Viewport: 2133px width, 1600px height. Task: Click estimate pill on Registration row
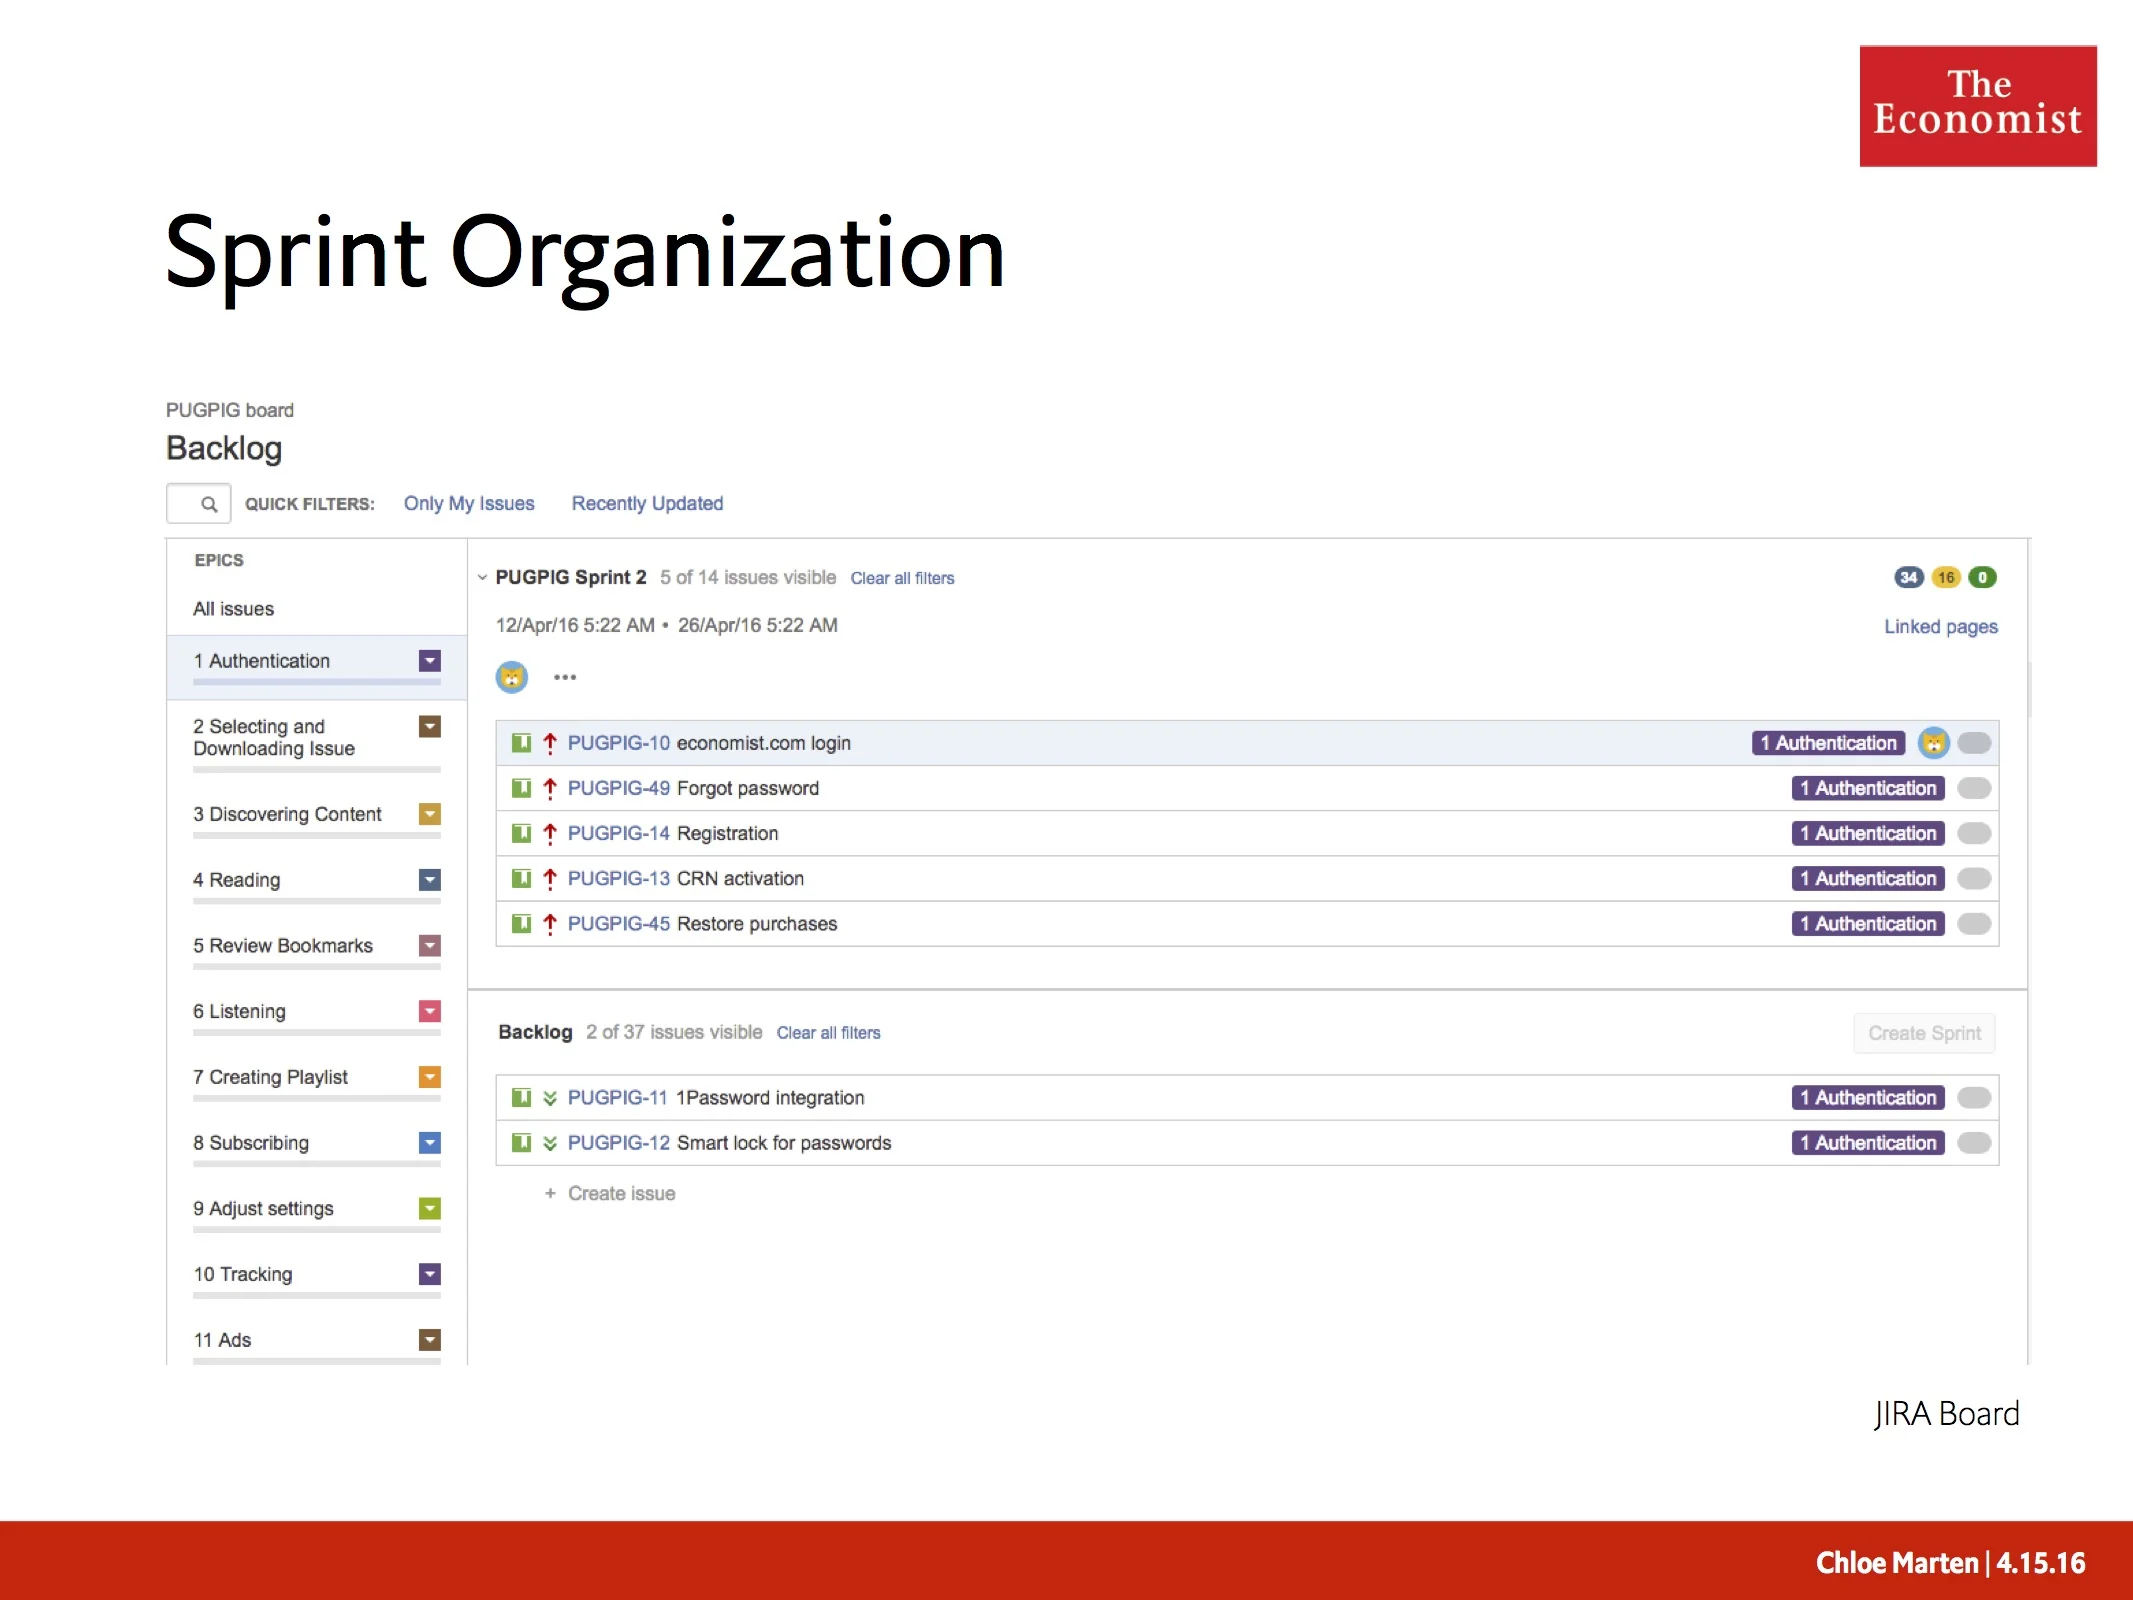(x=1974, y=833)
